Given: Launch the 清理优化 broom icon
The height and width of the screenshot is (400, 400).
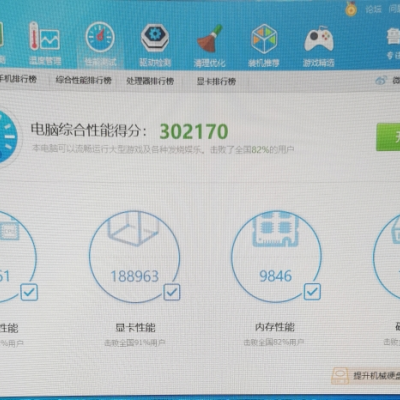Looking at the screenshot, I should point(209,45).
